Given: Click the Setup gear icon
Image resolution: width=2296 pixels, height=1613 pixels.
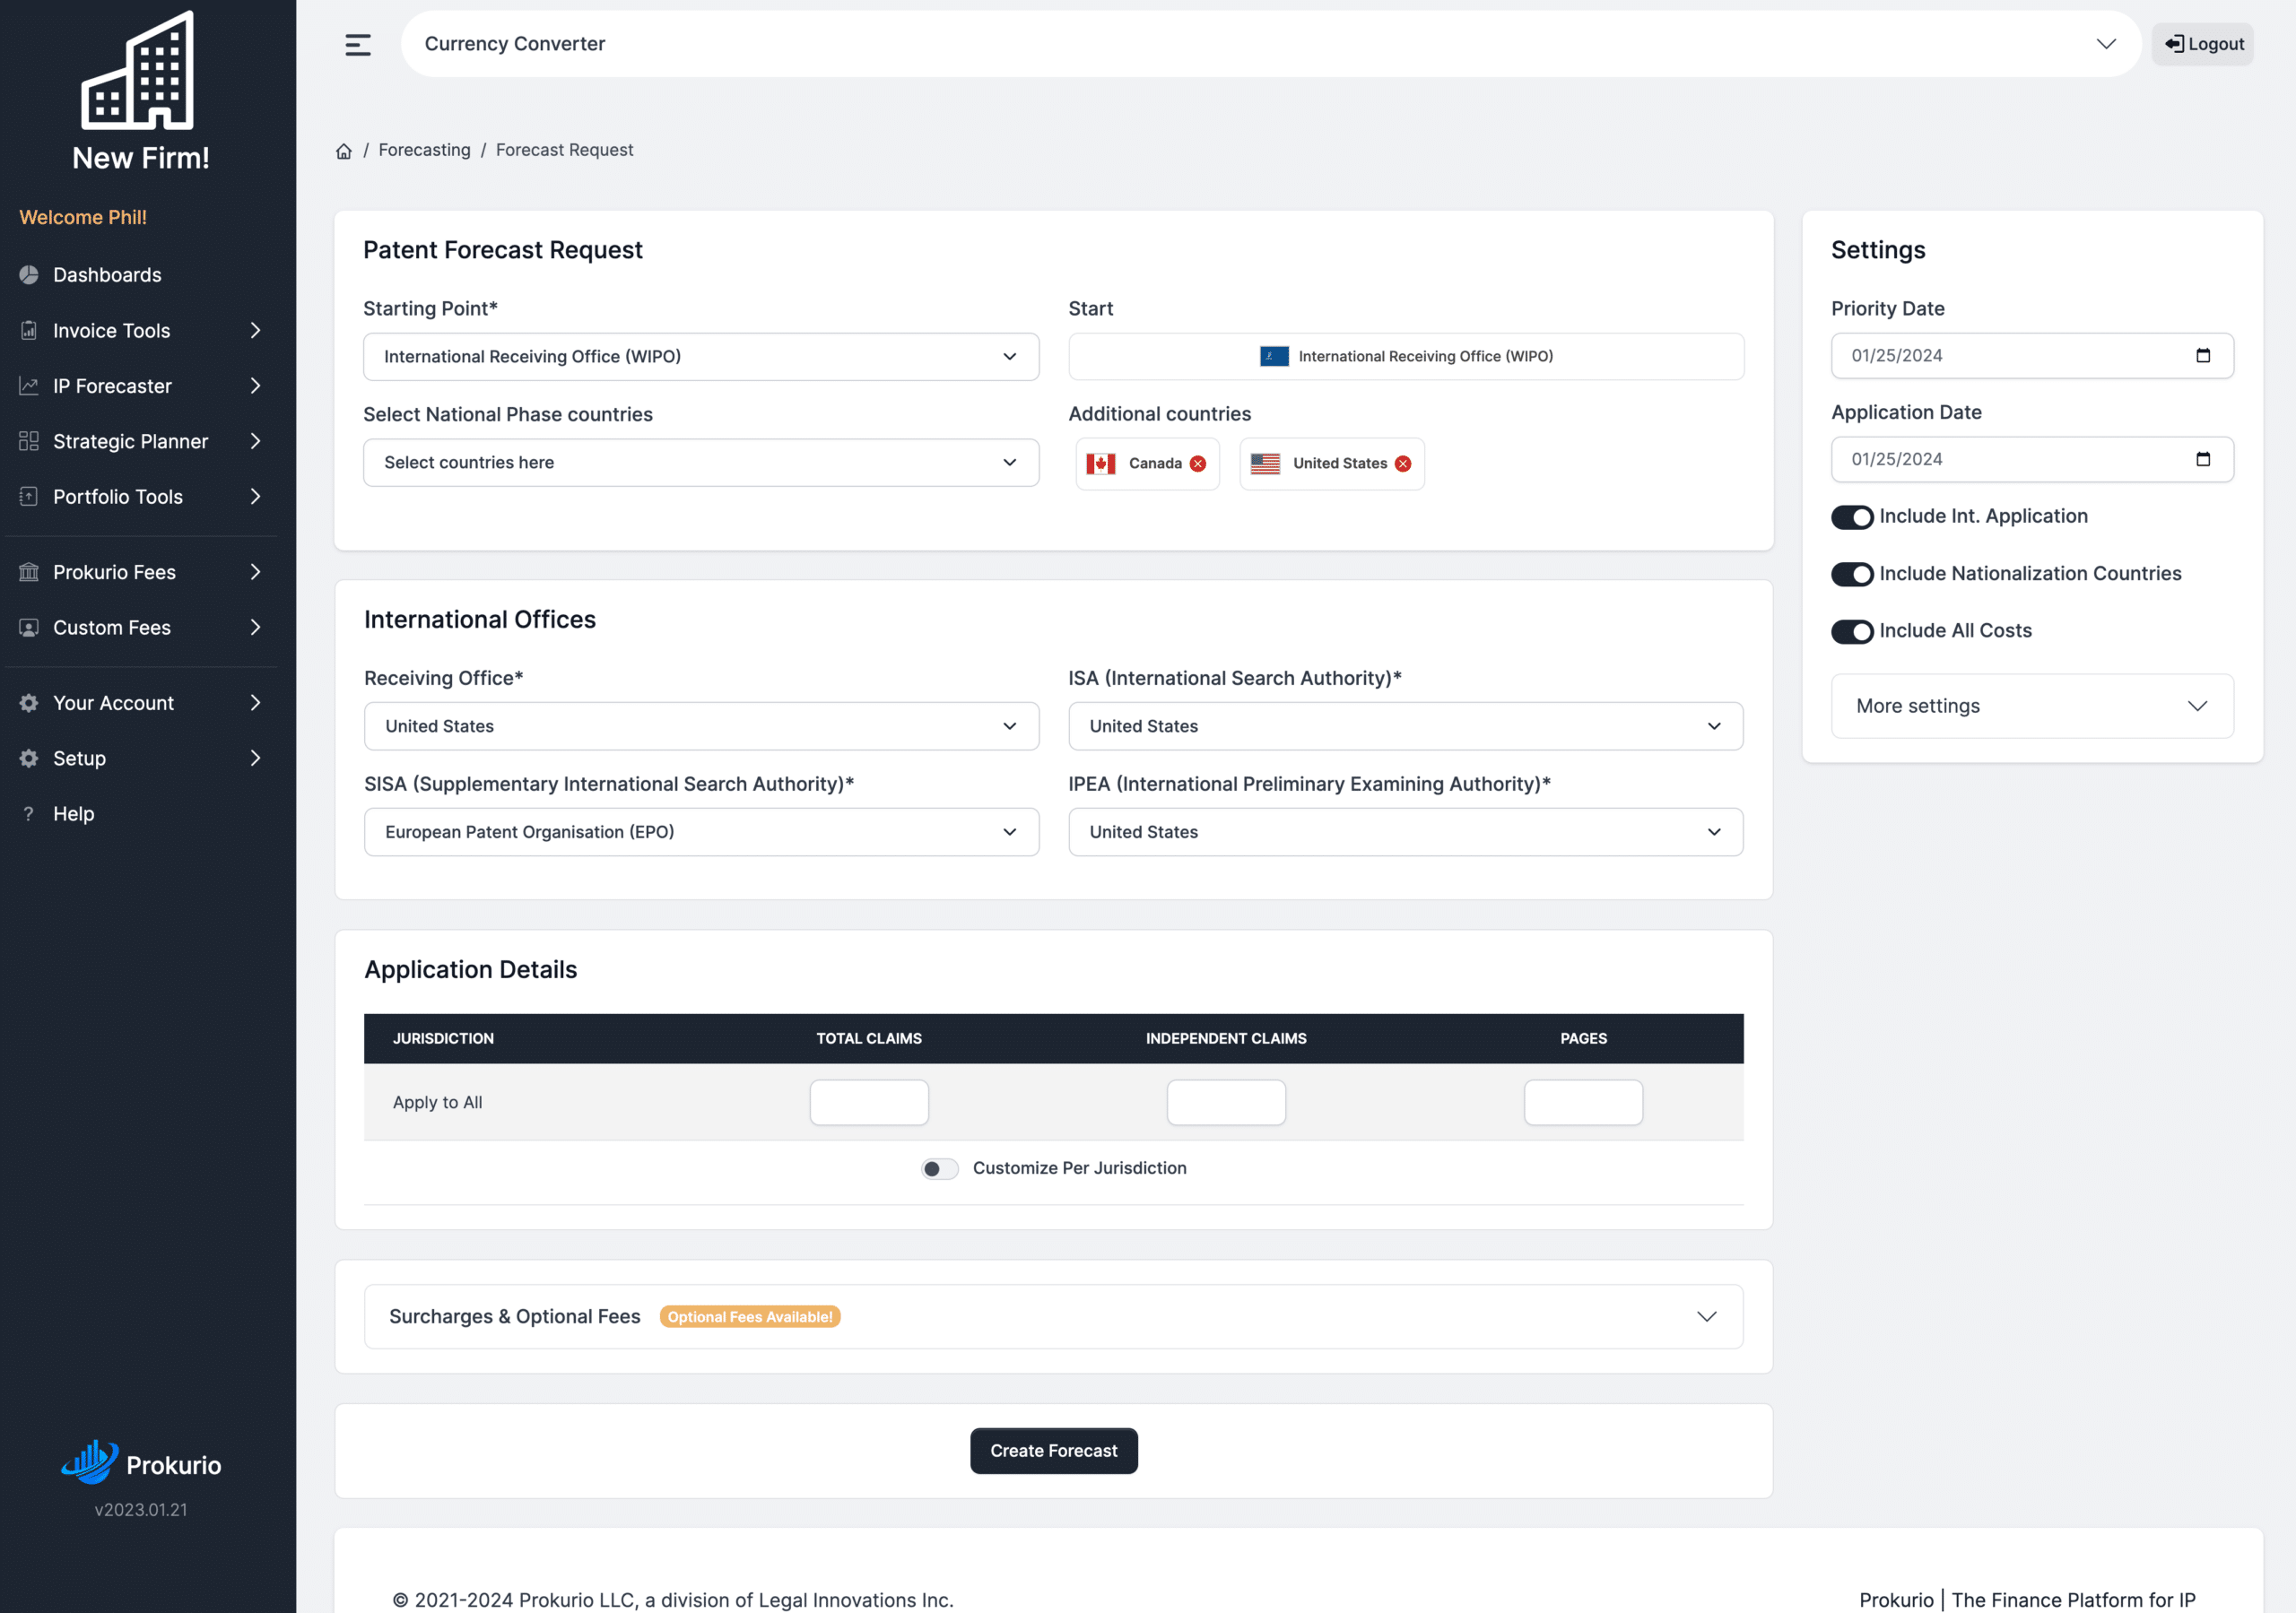Looking at the screenshot, I should [29, 758].
